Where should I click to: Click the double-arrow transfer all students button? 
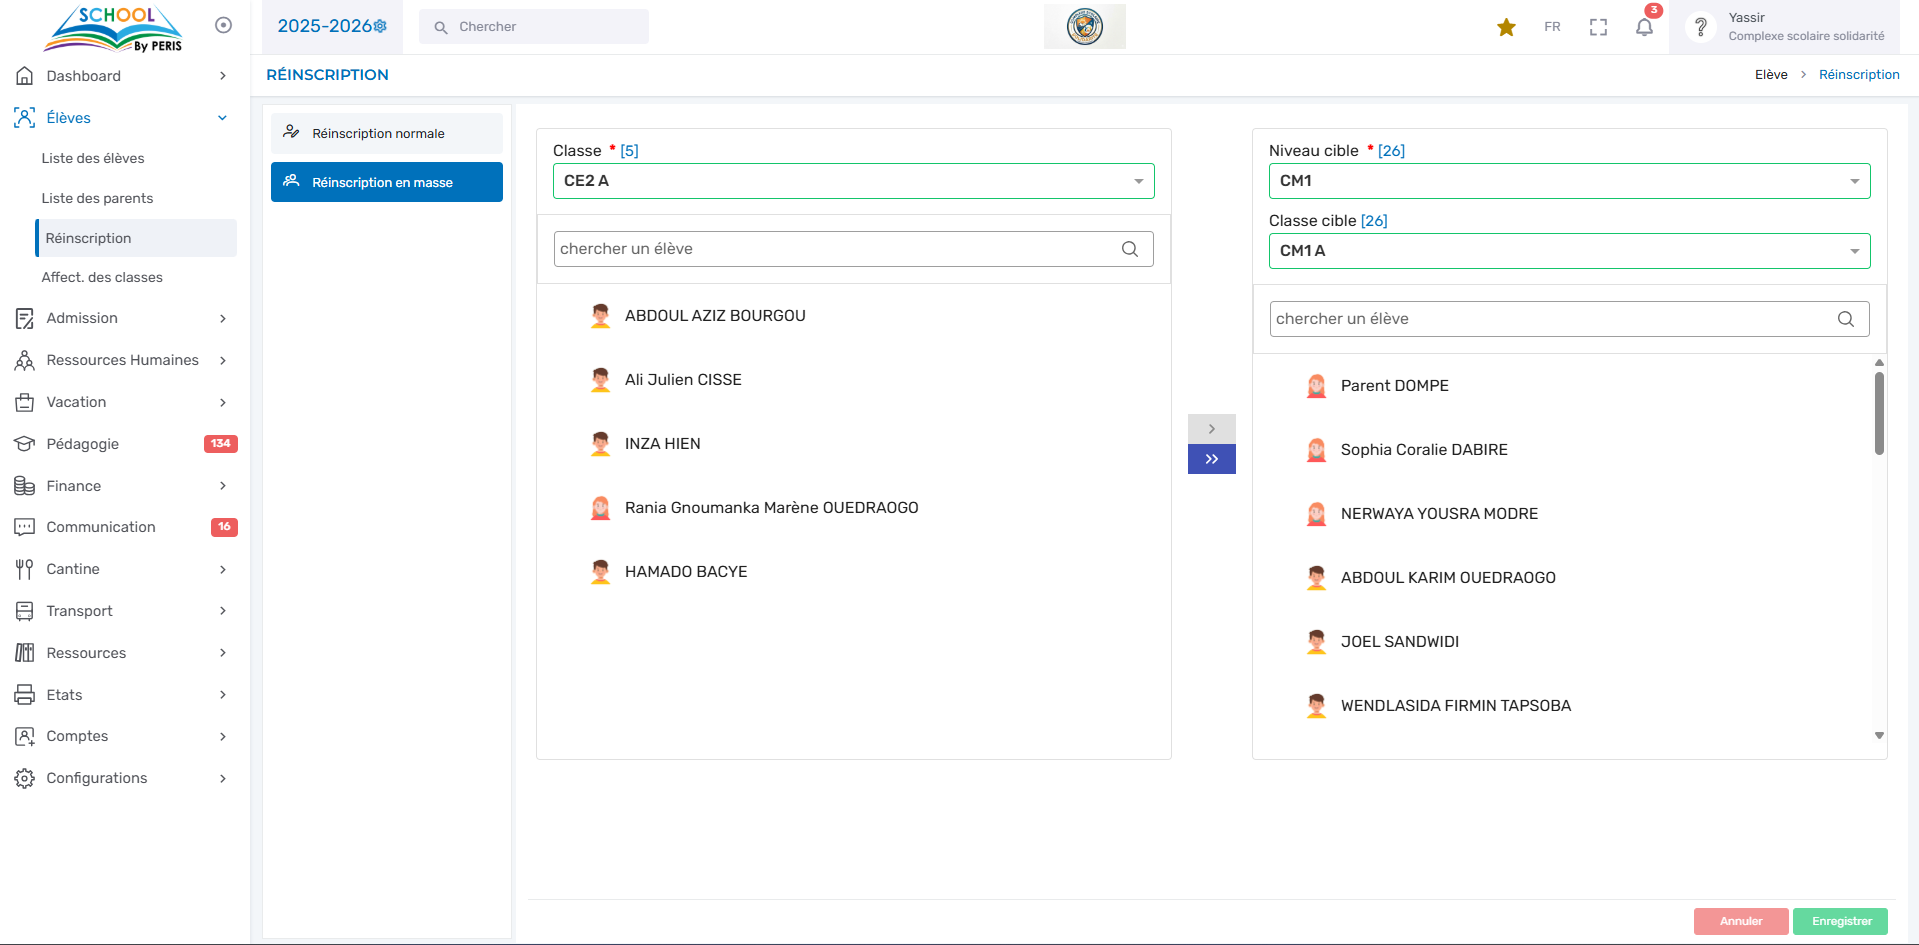click(1211, 459)
